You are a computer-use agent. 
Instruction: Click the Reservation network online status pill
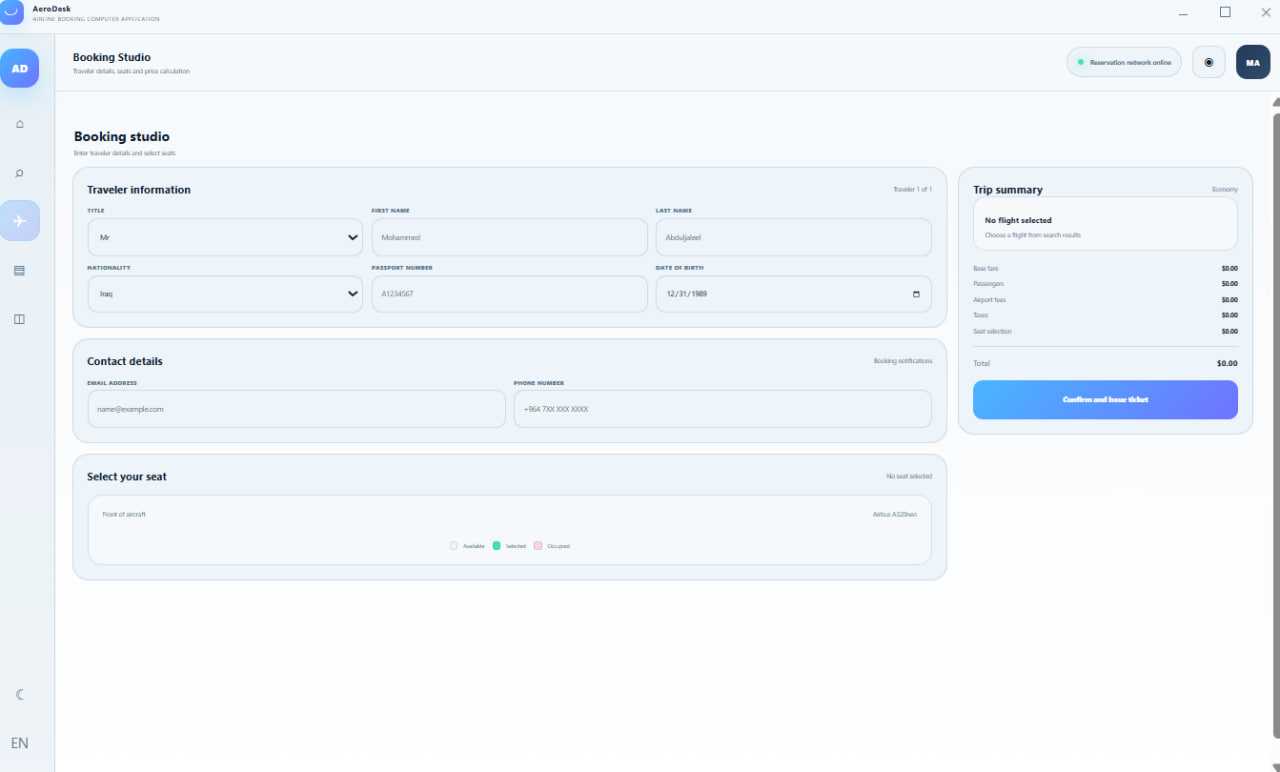[1124, 62]
